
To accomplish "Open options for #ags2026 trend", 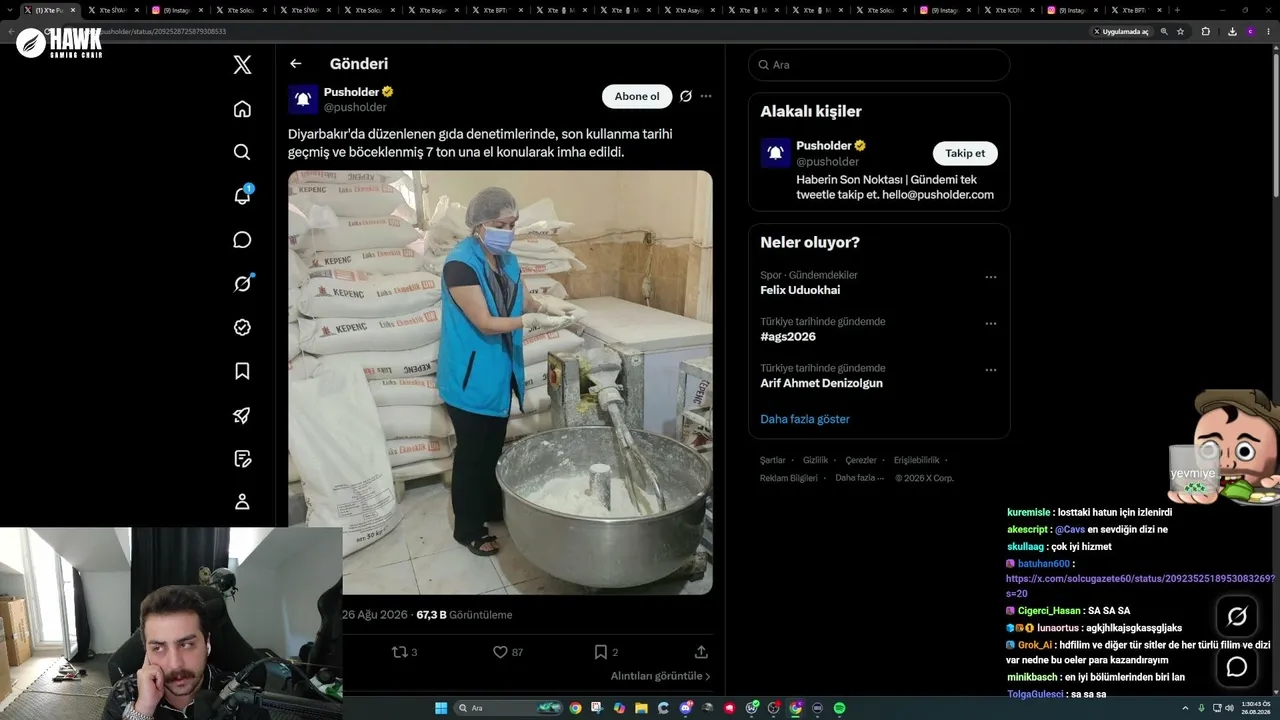I will pyautogui.click(x=991, y=324).
